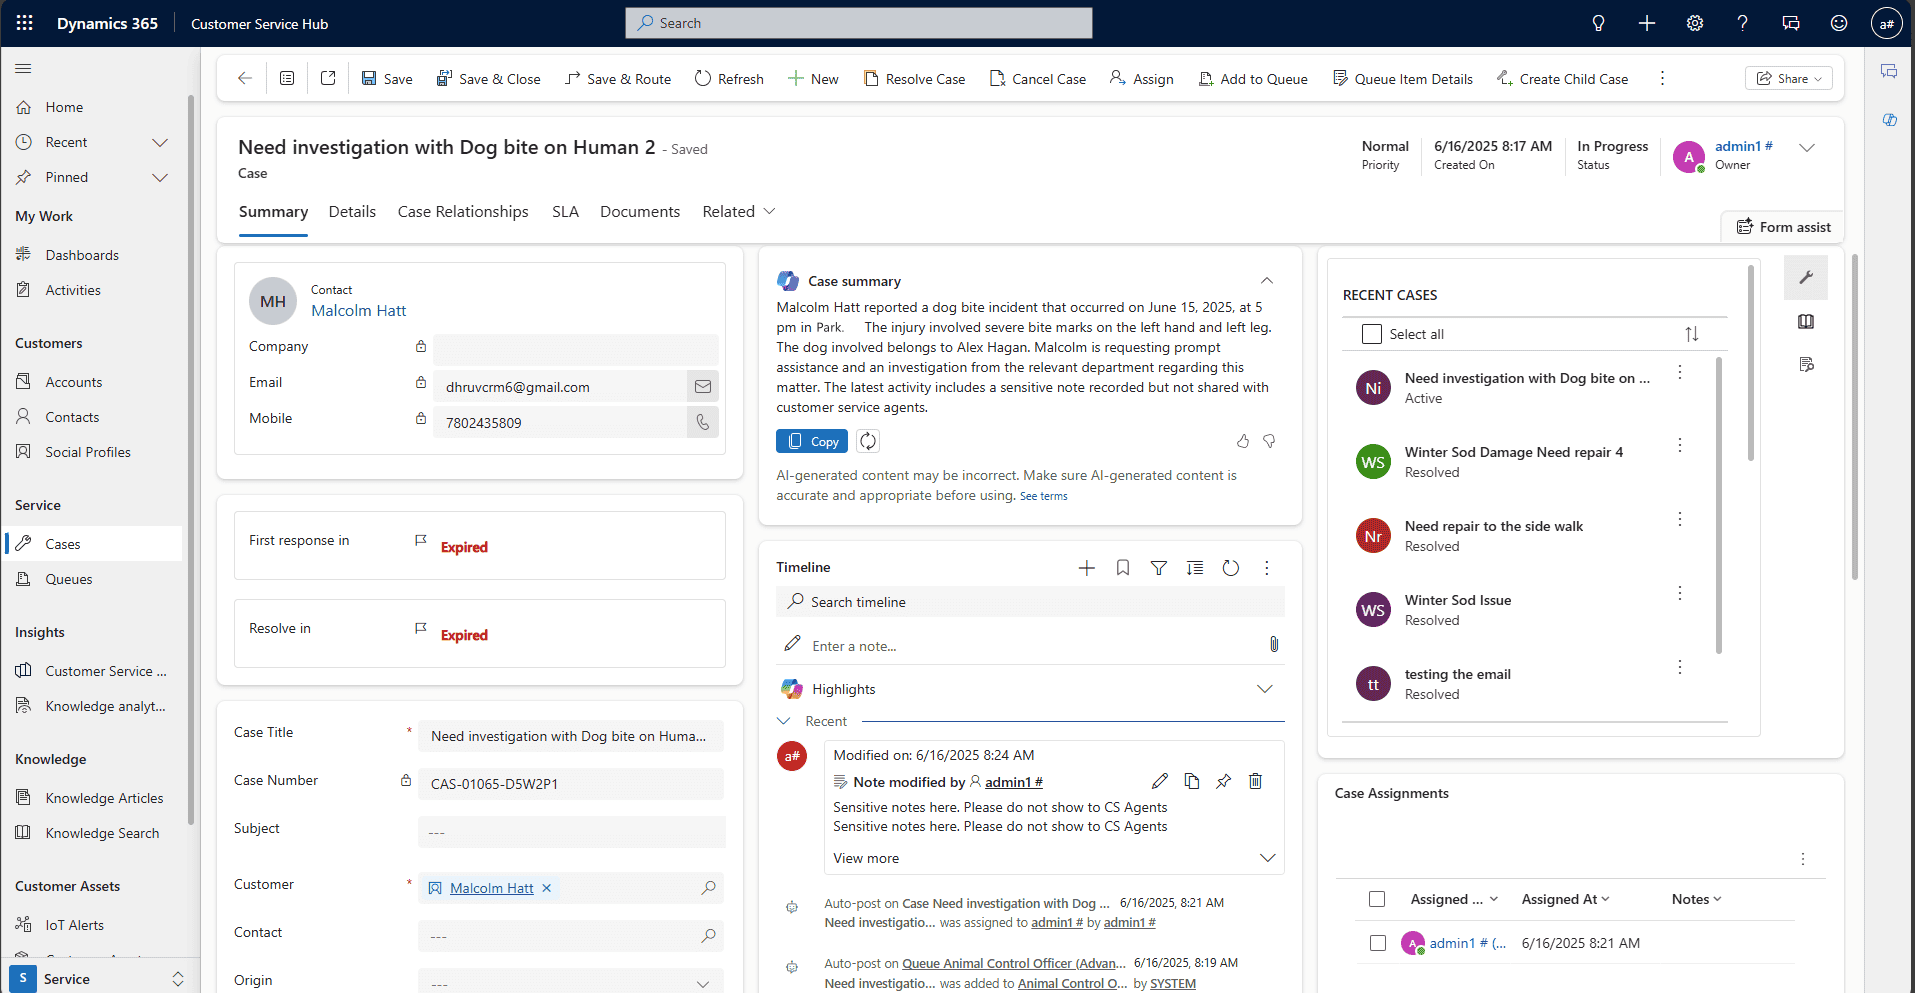Delete the note using trash icon
Image resolution: width=1915 pixels, height=993 pixels.
1255,781
